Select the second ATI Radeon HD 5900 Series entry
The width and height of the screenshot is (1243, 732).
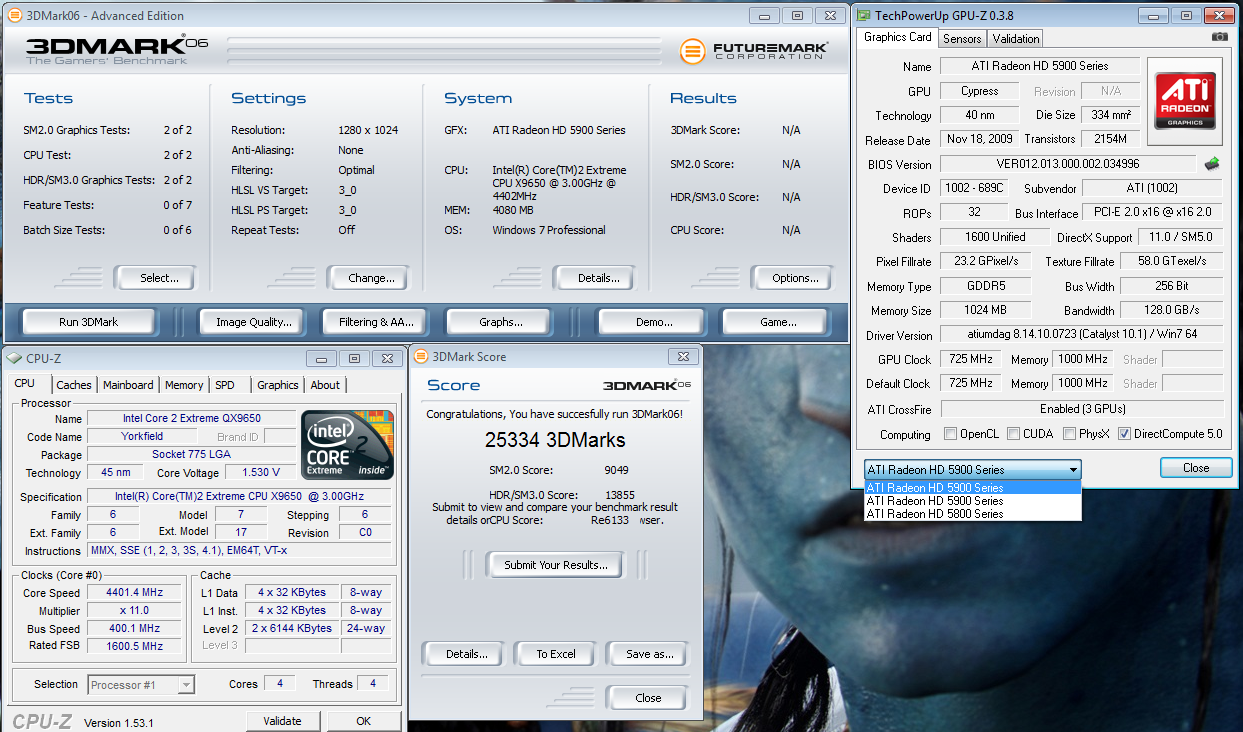[x=973, y=501]
